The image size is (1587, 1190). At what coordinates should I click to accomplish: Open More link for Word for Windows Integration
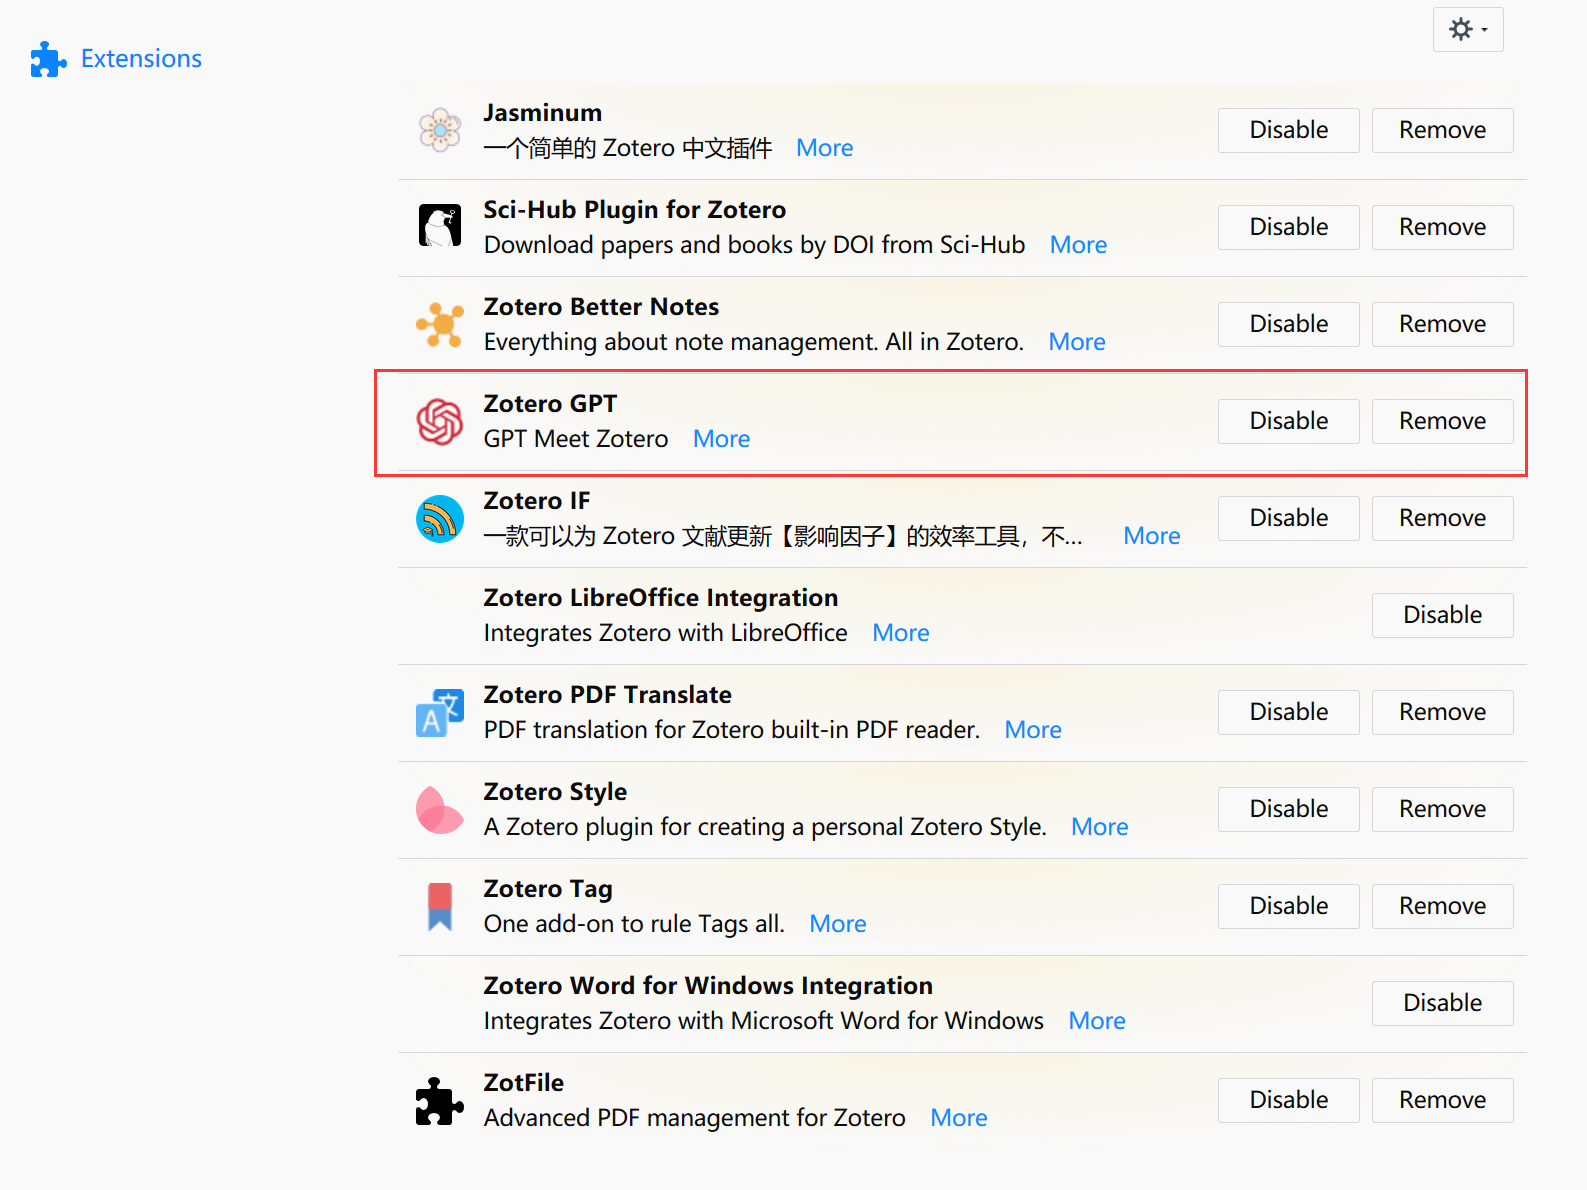[x=1097, y=1021]
